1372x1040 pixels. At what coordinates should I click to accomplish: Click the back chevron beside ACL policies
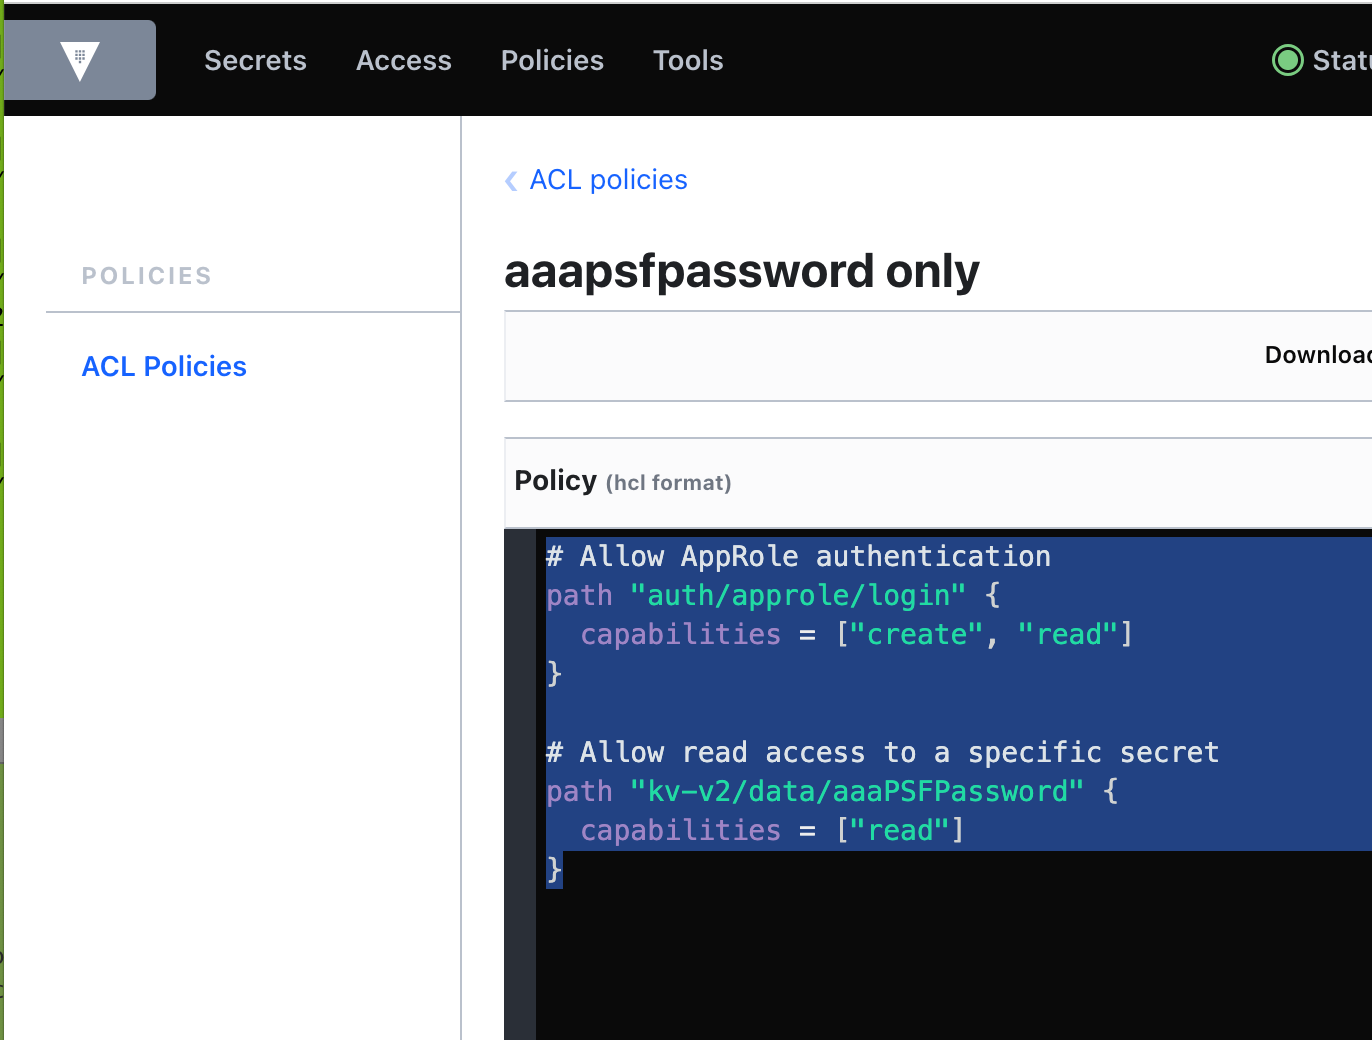511,181
